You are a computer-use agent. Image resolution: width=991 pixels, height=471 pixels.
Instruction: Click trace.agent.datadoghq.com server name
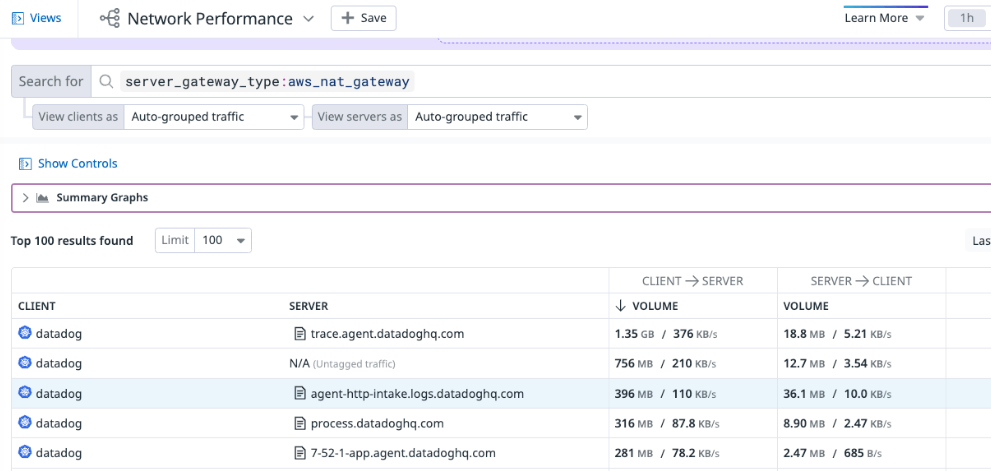pos(387,334)
